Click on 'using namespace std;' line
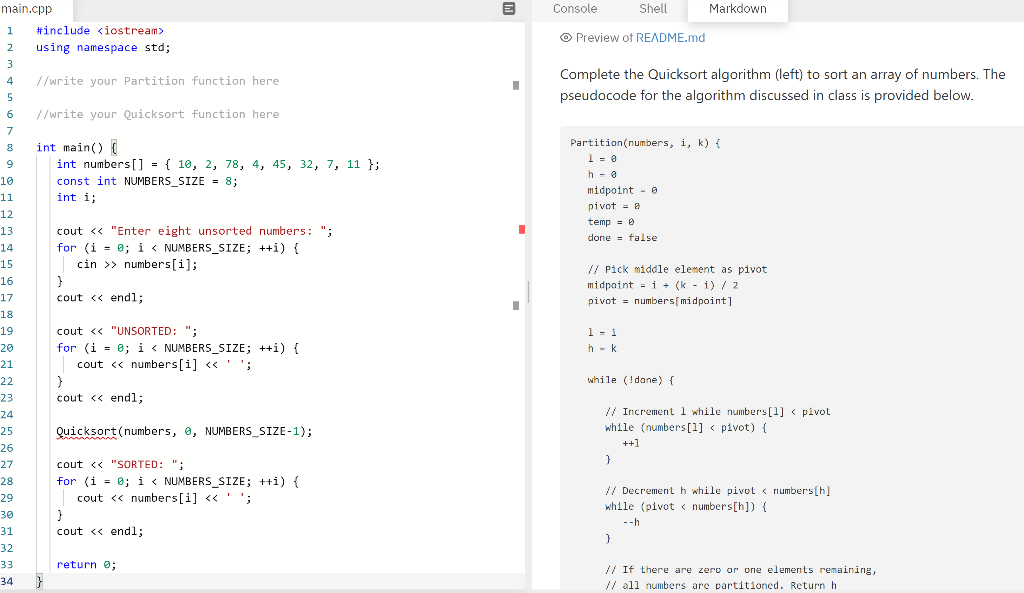The height and width of the screenshot is (593, 1024). 103,48
